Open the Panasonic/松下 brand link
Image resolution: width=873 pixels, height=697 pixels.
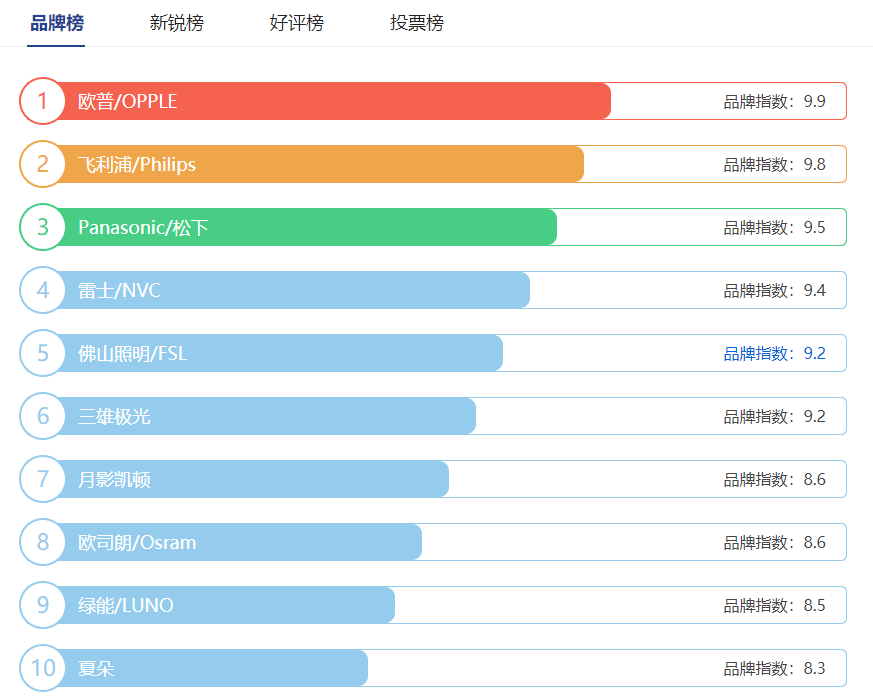pos(143,227)
